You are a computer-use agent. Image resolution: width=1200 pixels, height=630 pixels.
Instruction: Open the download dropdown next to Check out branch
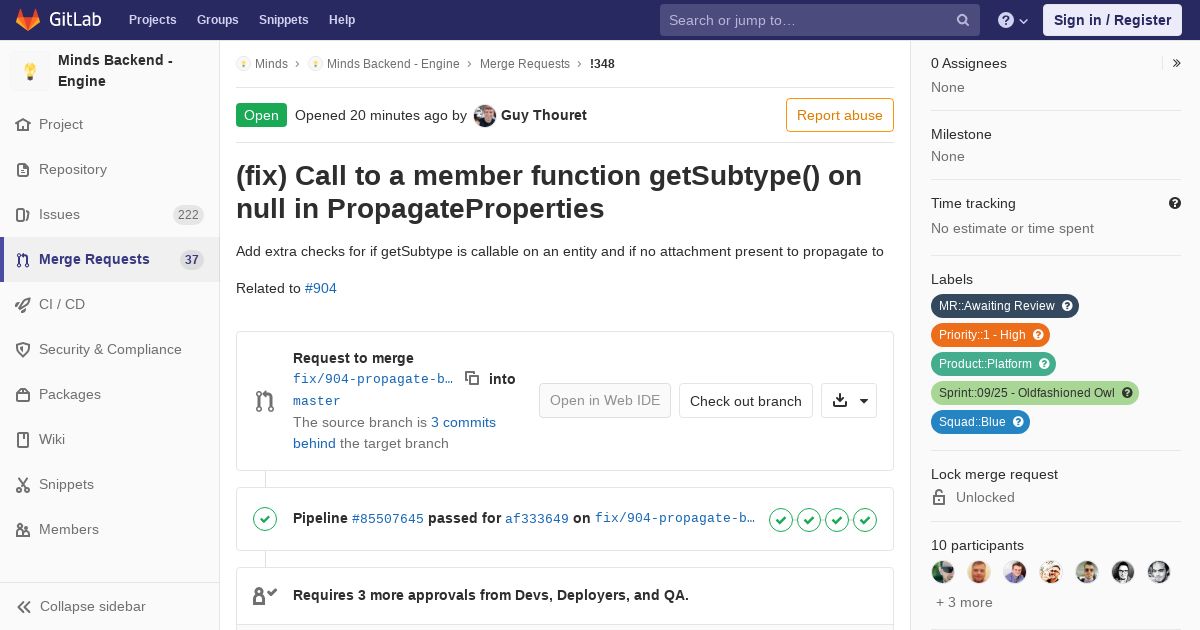coord(849,401)
